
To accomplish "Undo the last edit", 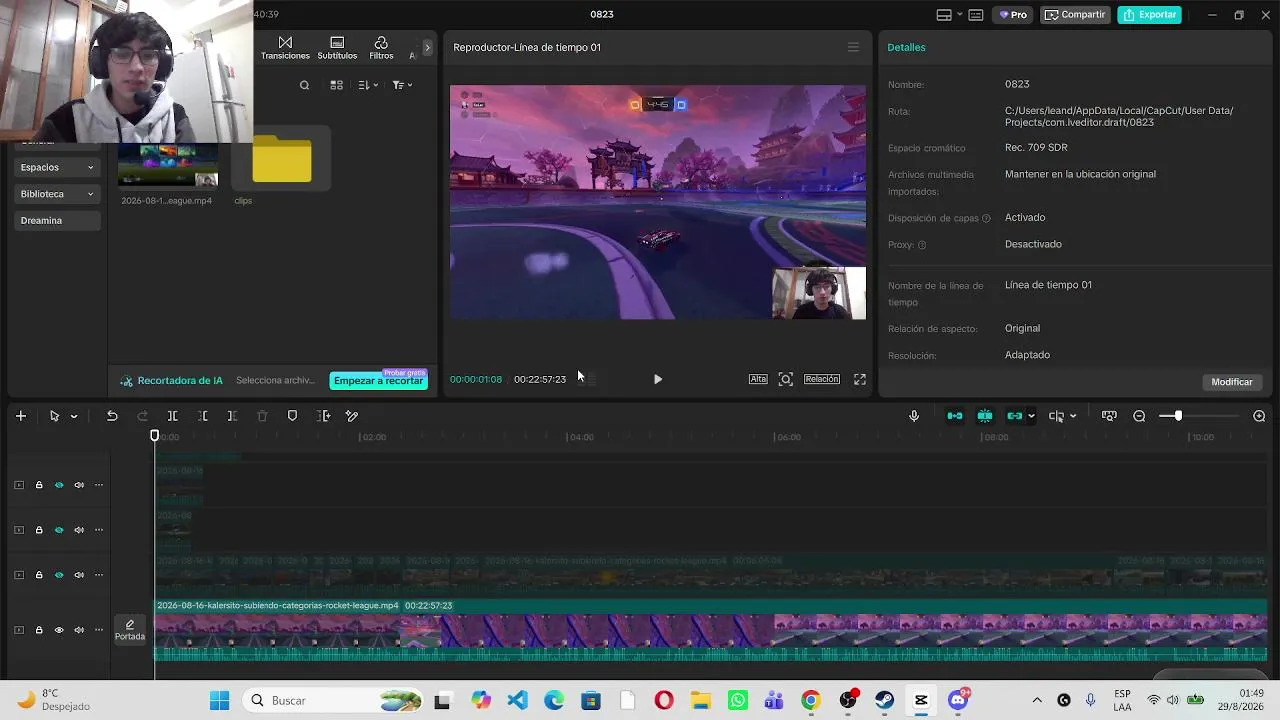I will pos(112,416).
